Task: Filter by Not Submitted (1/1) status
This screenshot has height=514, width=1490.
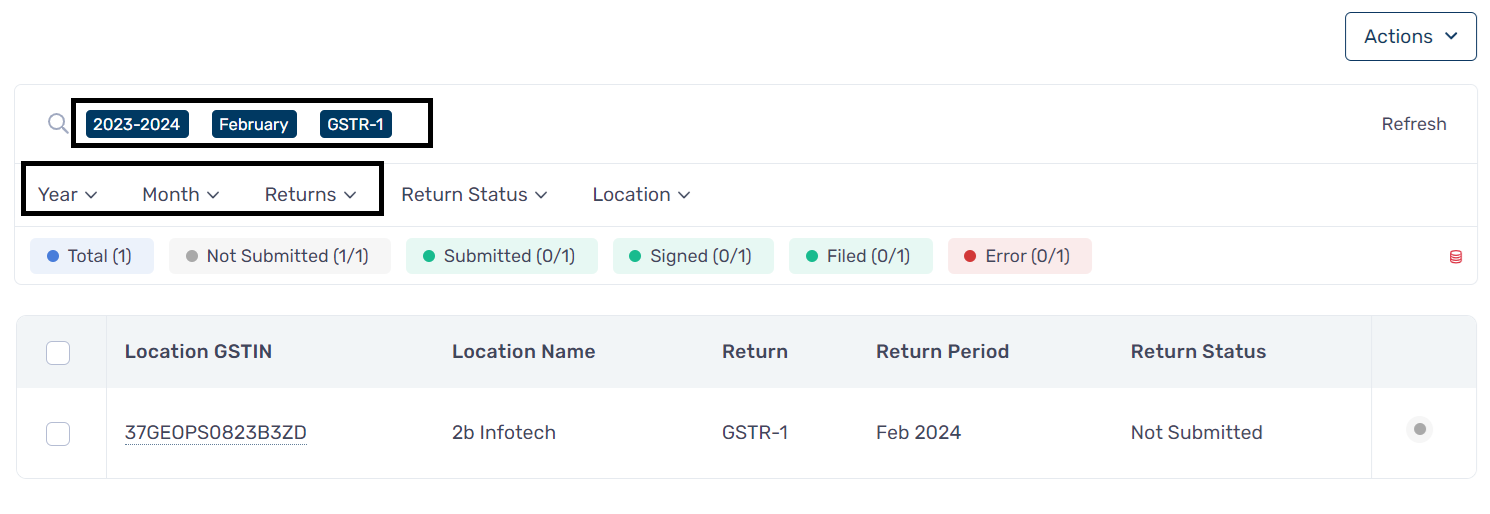Action: tap(280, 256)
